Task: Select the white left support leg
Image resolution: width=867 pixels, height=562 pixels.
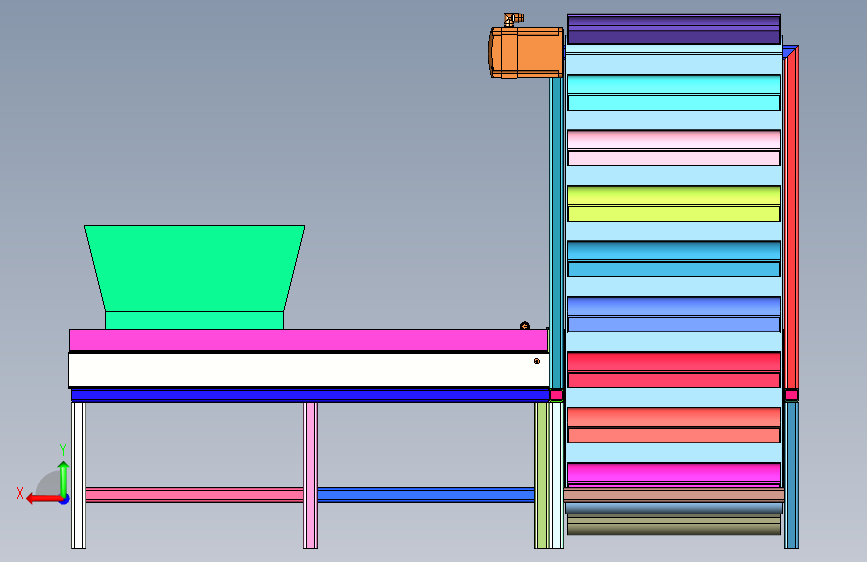Action: (x=79, y=475)
